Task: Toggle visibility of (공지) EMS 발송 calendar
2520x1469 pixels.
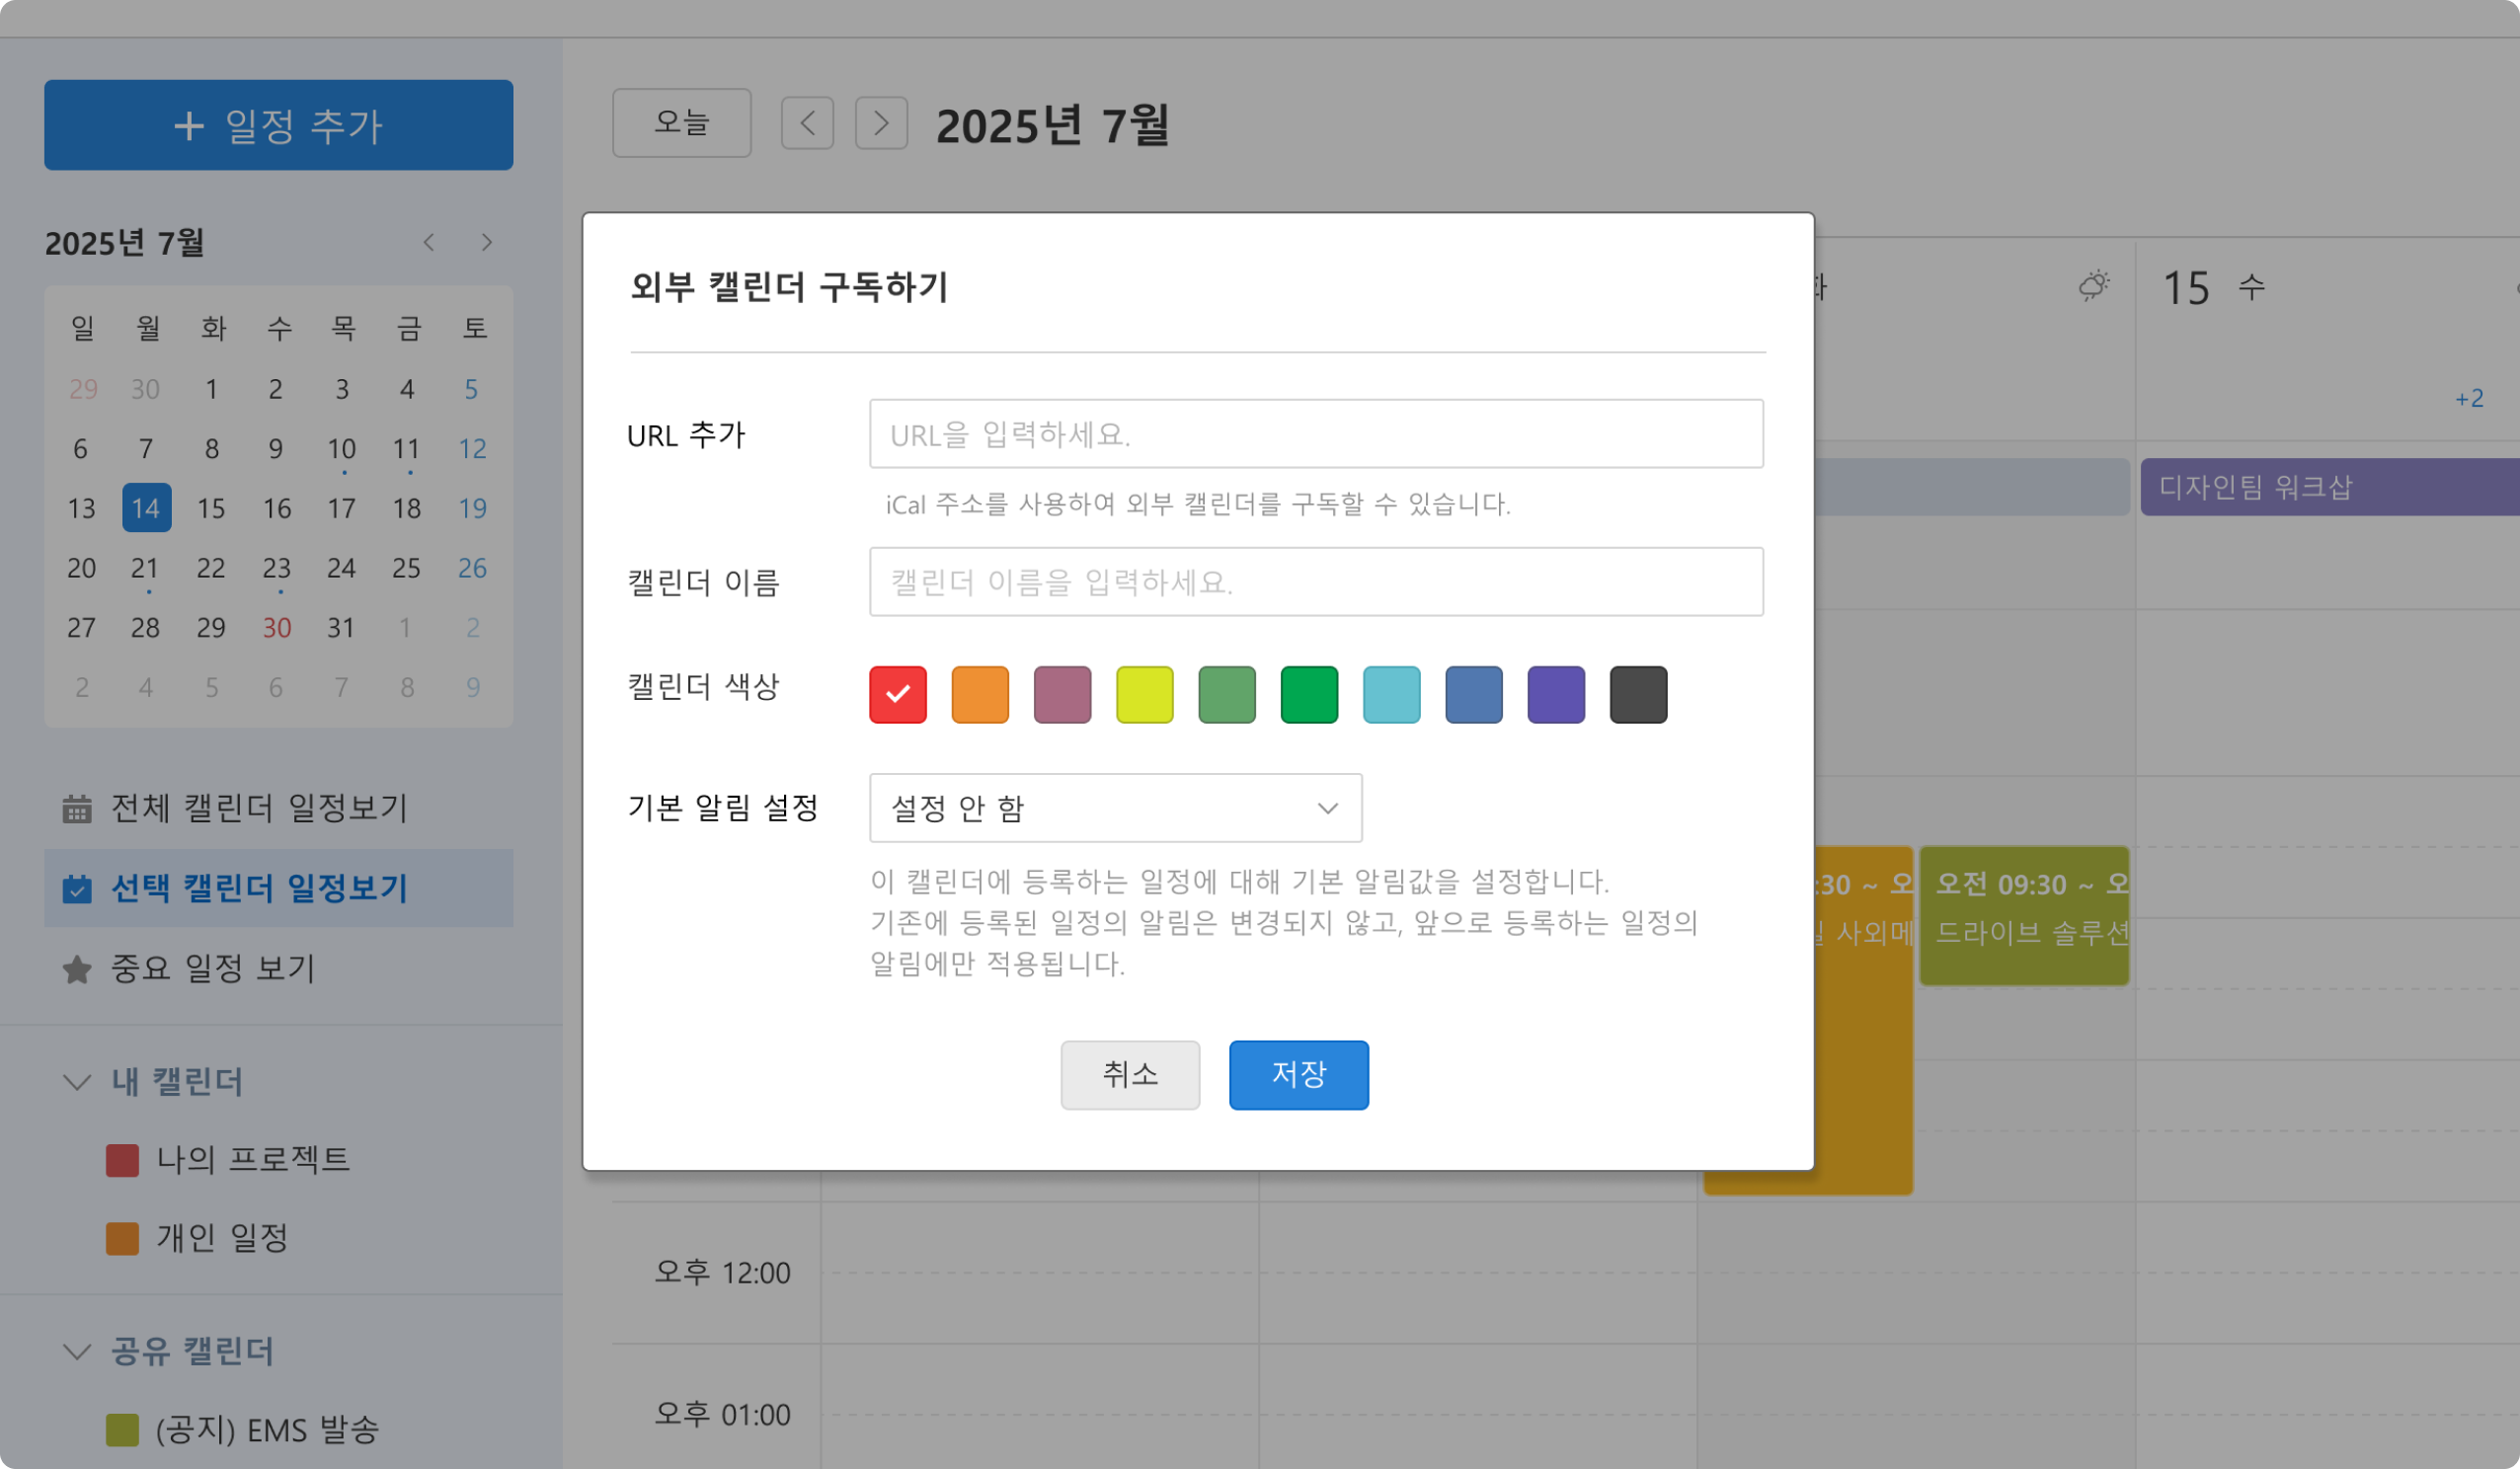Action: (x=122, y=1430)
